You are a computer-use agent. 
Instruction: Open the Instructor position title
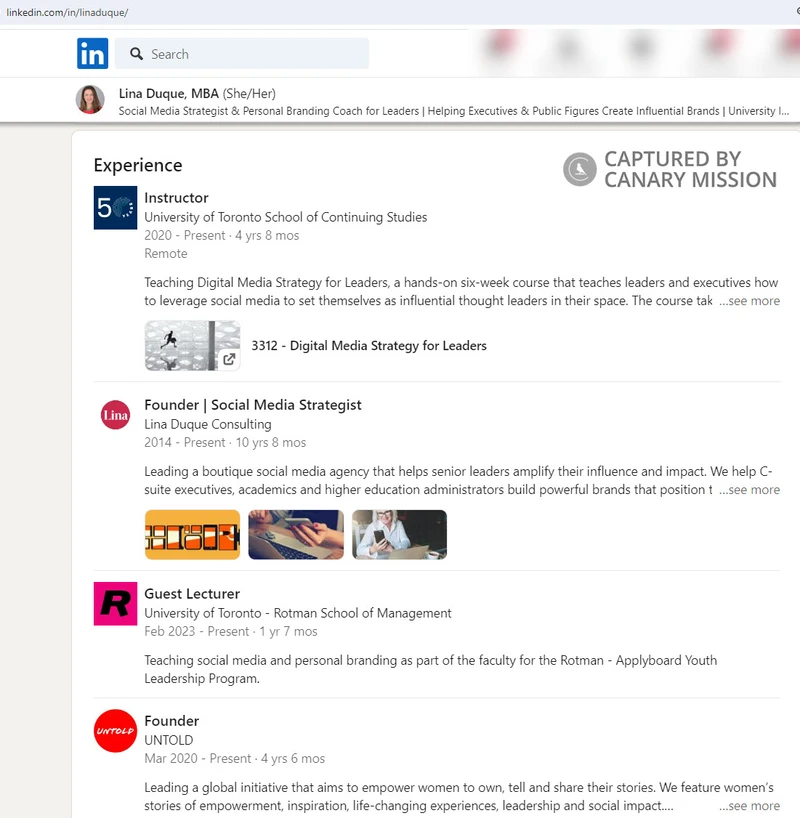(x=176, y=198)
